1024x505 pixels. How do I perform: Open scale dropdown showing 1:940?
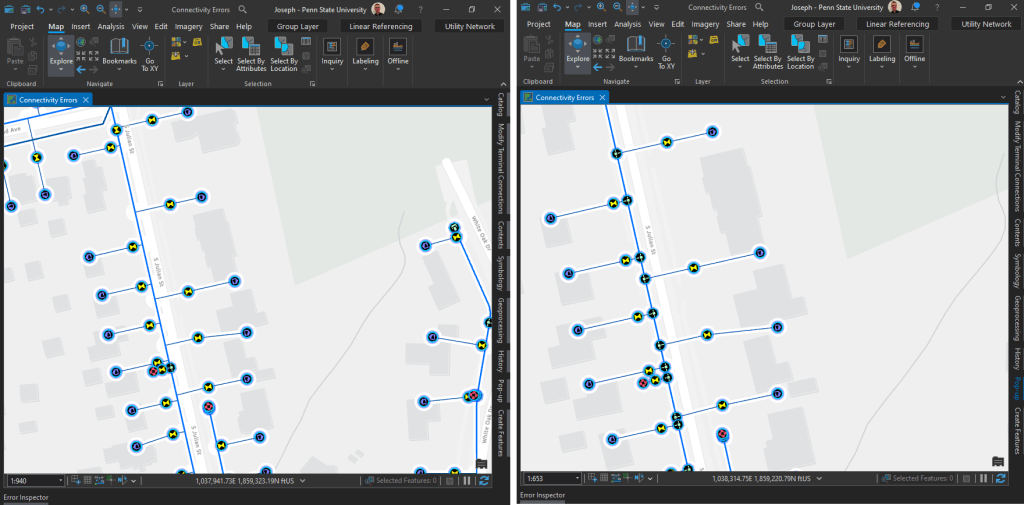click(x=62, y=480)
